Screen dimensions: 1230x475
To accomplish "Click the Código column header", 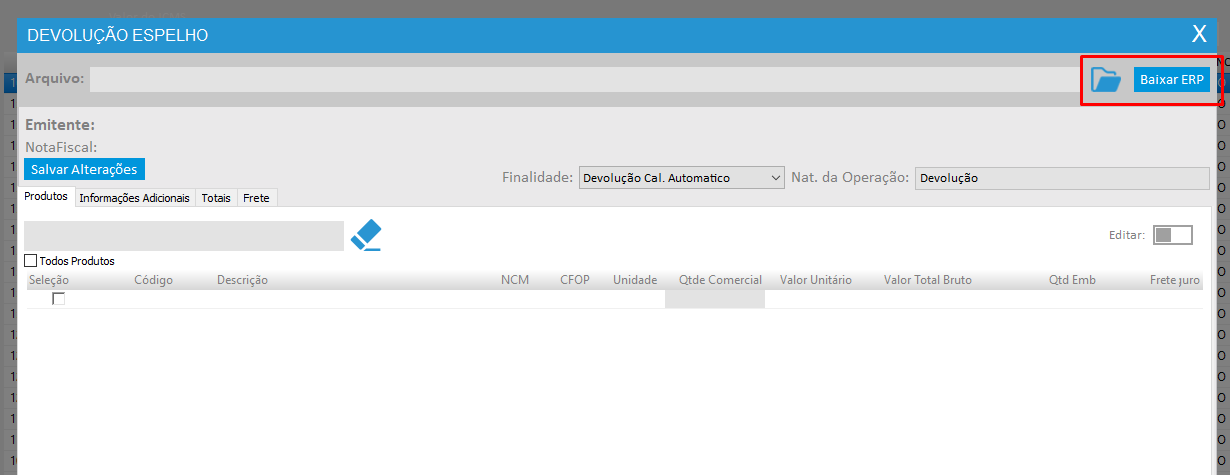I will (x=153, y=280).
